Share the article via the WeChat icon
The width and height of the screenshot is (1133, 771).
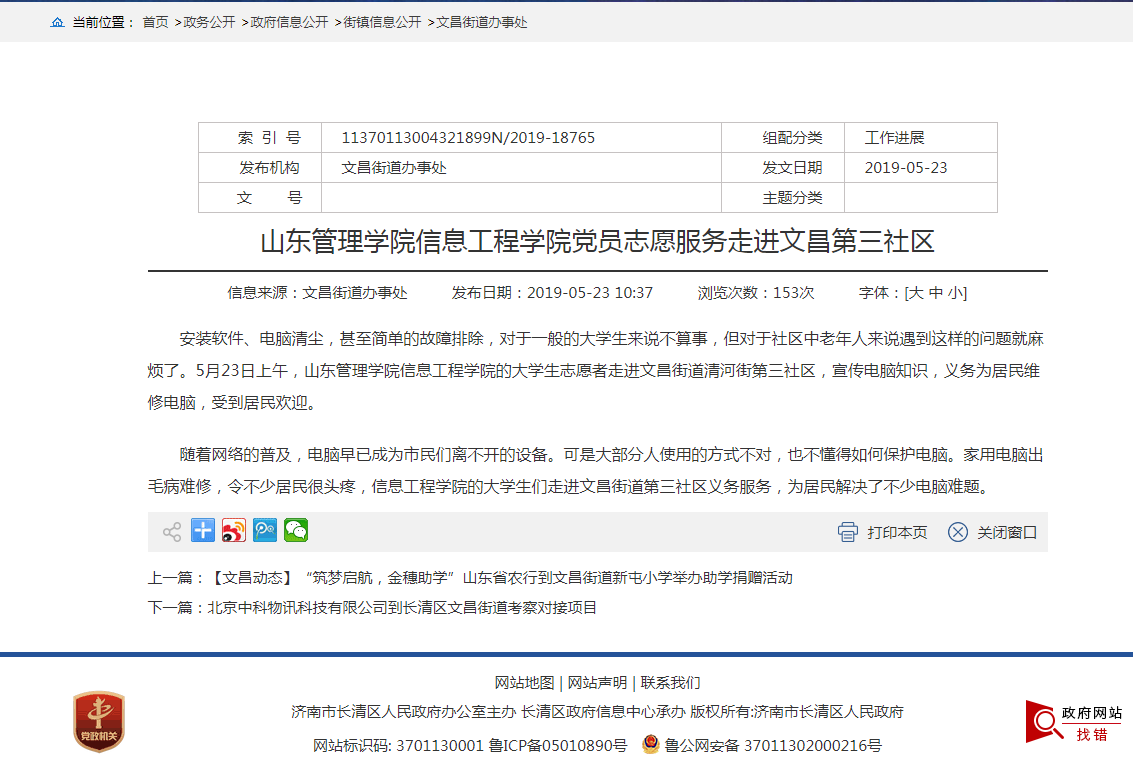(x=296, y=531)
